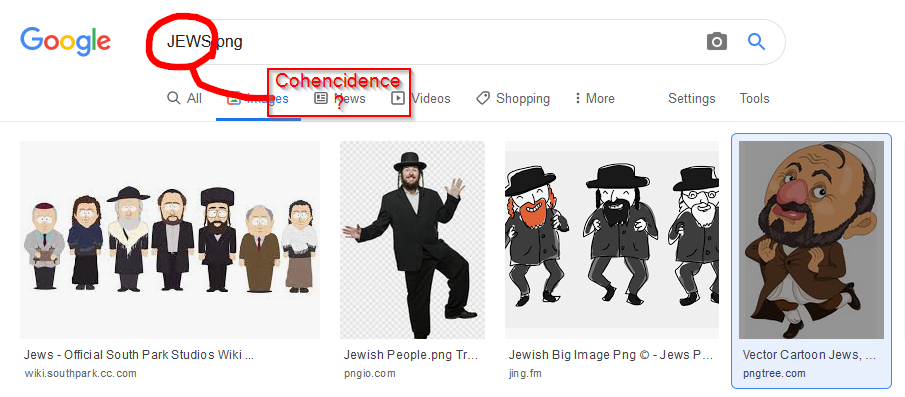Viewport: 905px width, 397px height.
Task: Open the "Jewish People.png" result title
Action: point(412,354)
